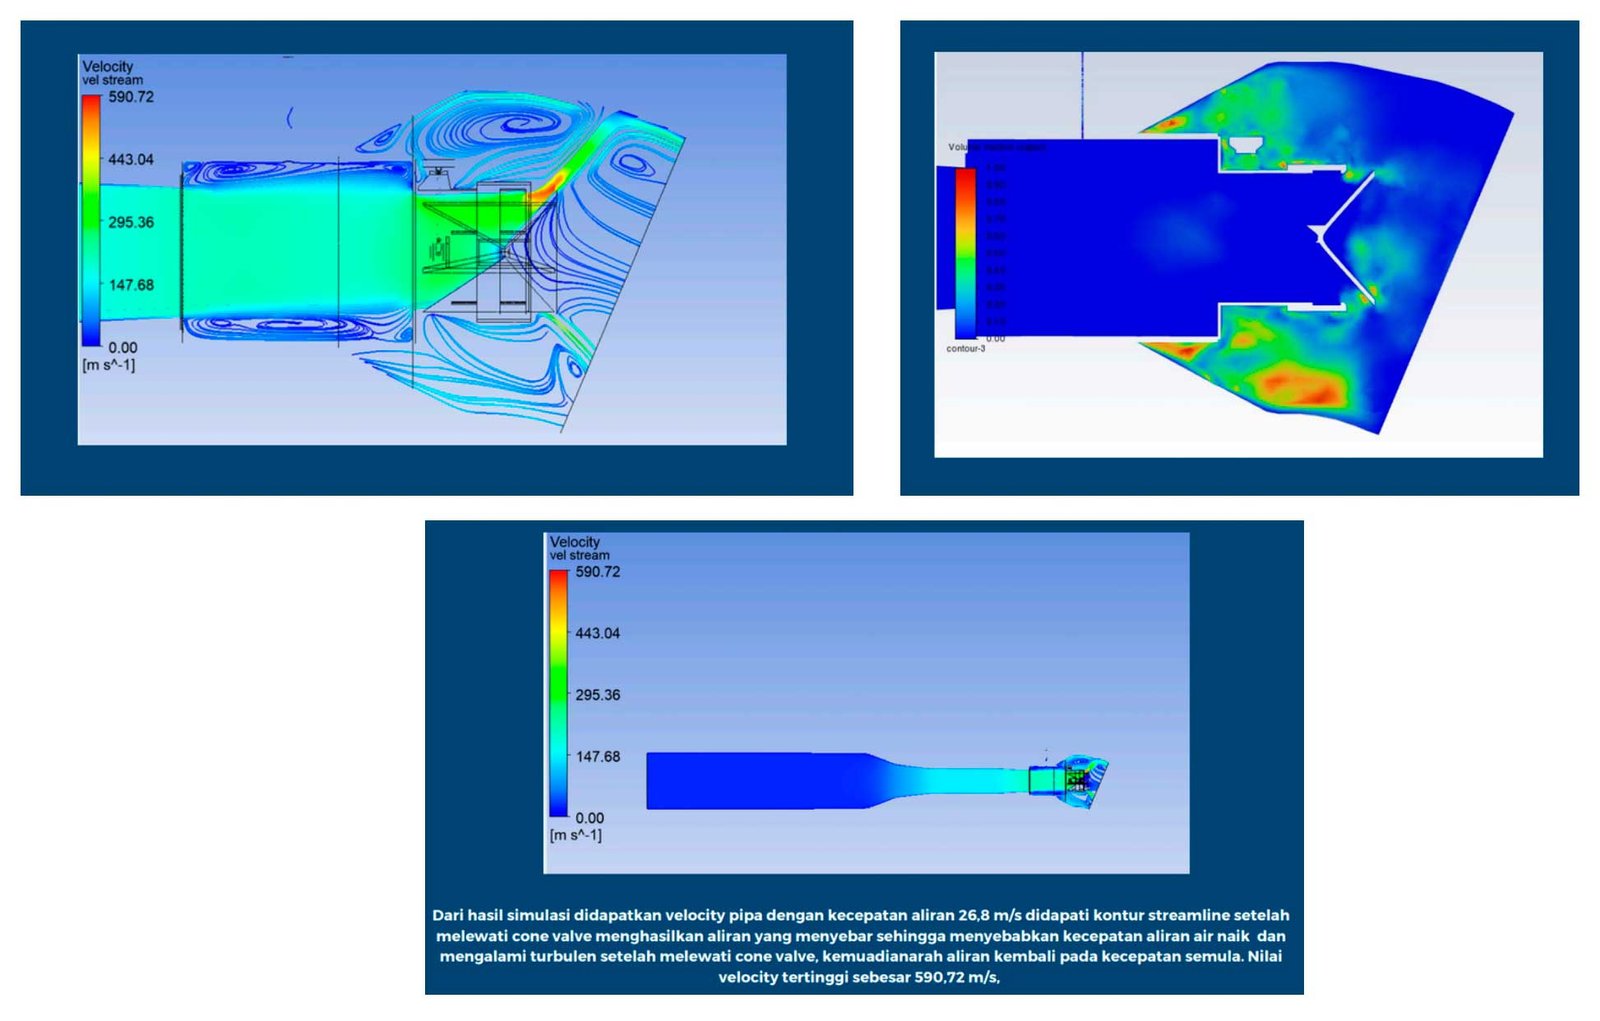Click the caption paragraph beginning 'Dari hasil simulasi'
This screenshot has width=1600, height=1021.
864,946
